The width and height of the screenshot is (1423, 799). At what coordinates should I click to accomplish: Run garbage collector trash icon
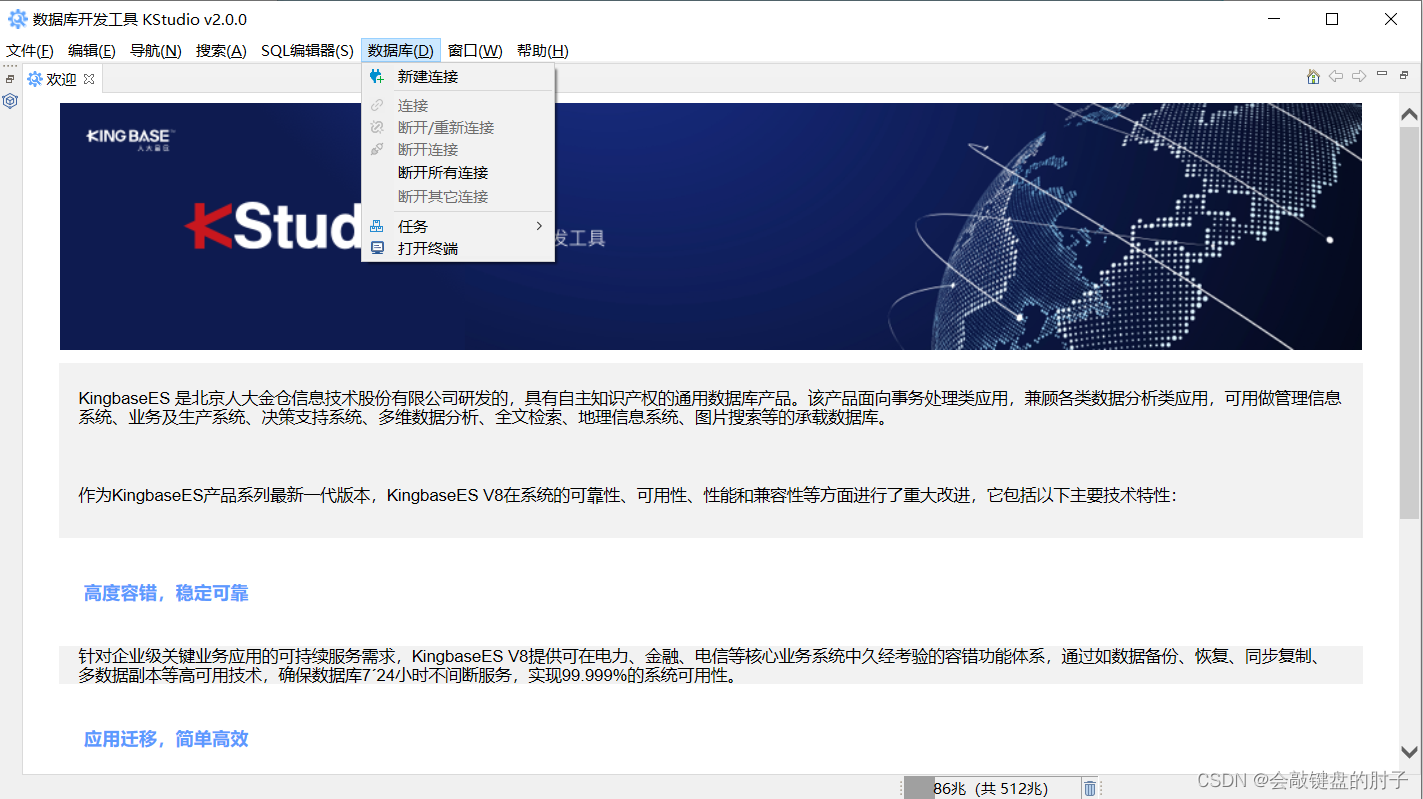coord(1090,789)
